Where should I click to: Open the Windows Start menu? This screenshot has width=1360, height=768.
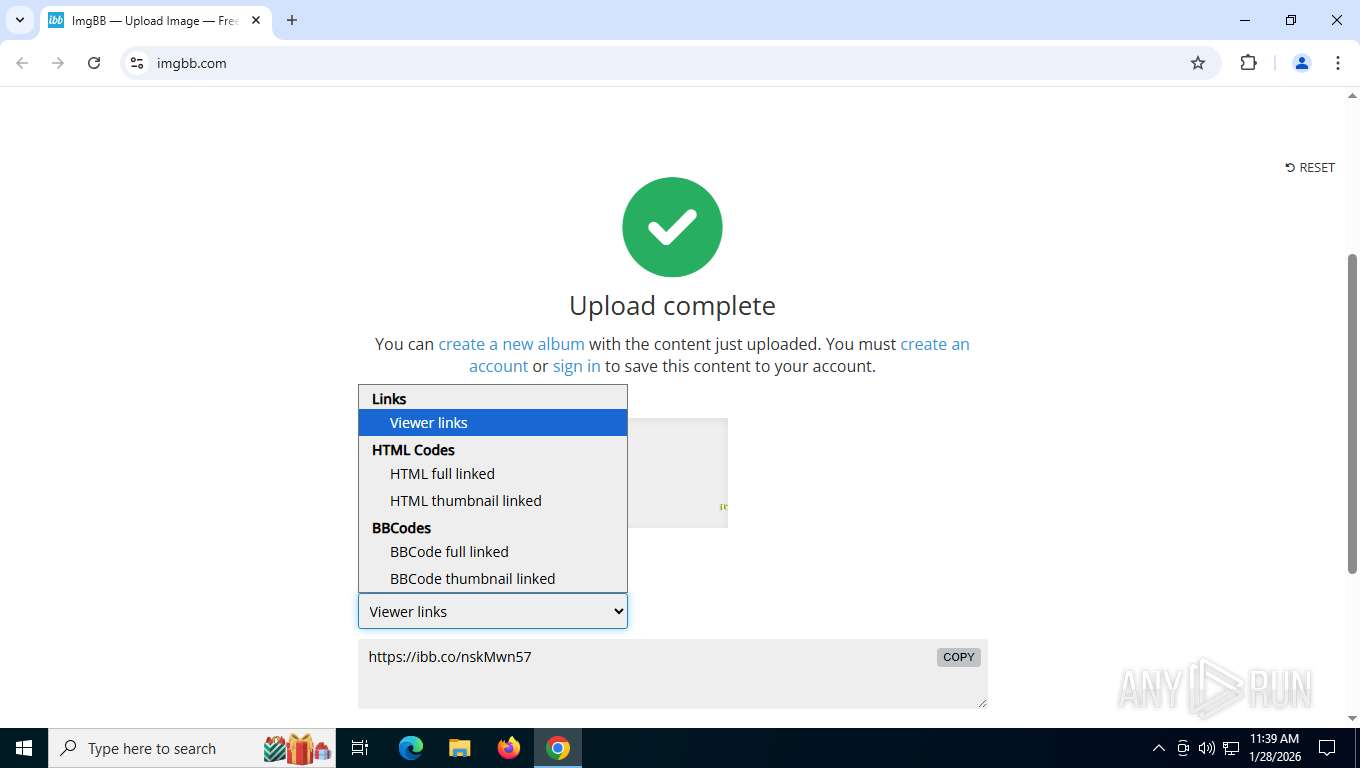24,748
